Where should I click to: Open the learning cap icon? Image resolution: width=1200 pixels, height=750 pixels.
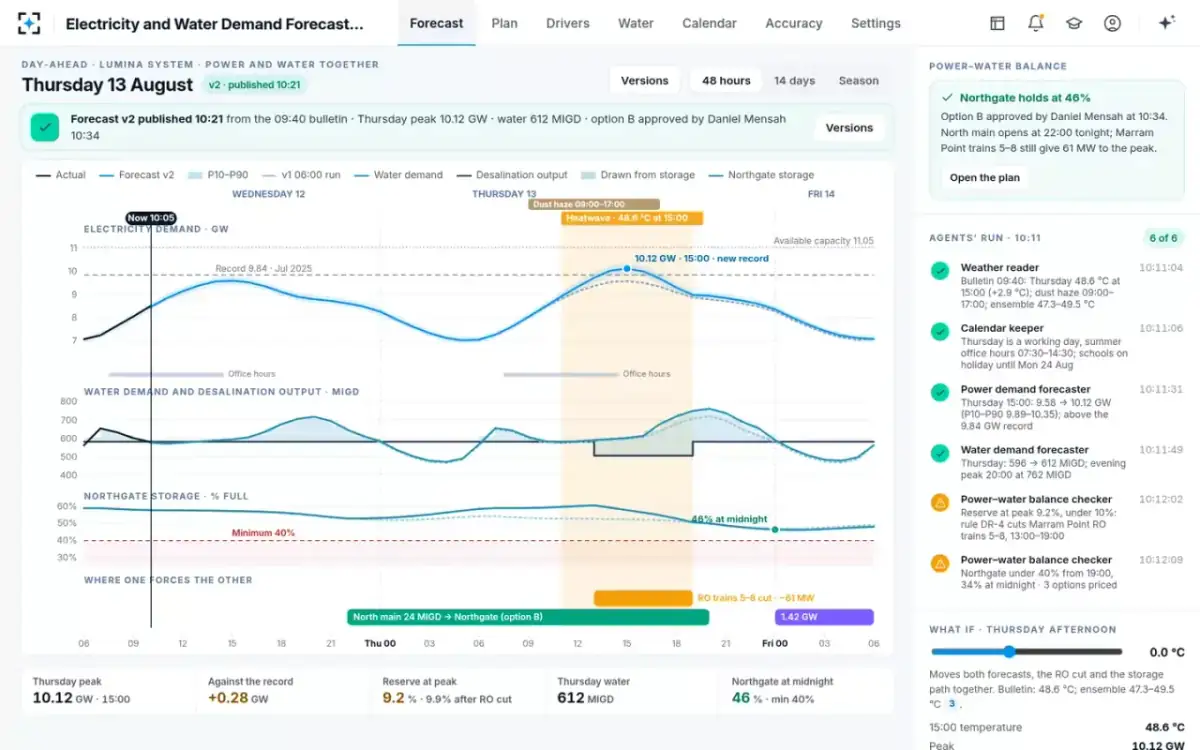[x=1074, y=23]
